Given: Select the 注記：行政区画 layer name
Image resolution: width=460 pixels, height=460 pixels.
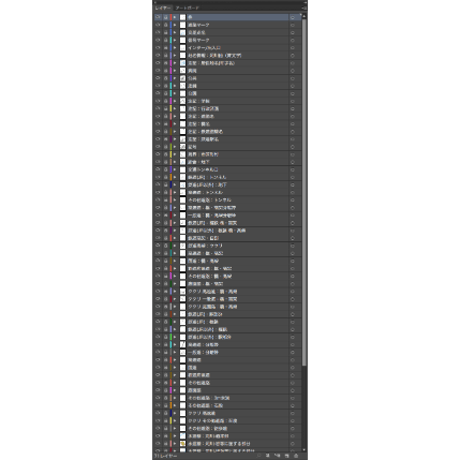Looking at the screenshot, I should (x=203, y=109).
